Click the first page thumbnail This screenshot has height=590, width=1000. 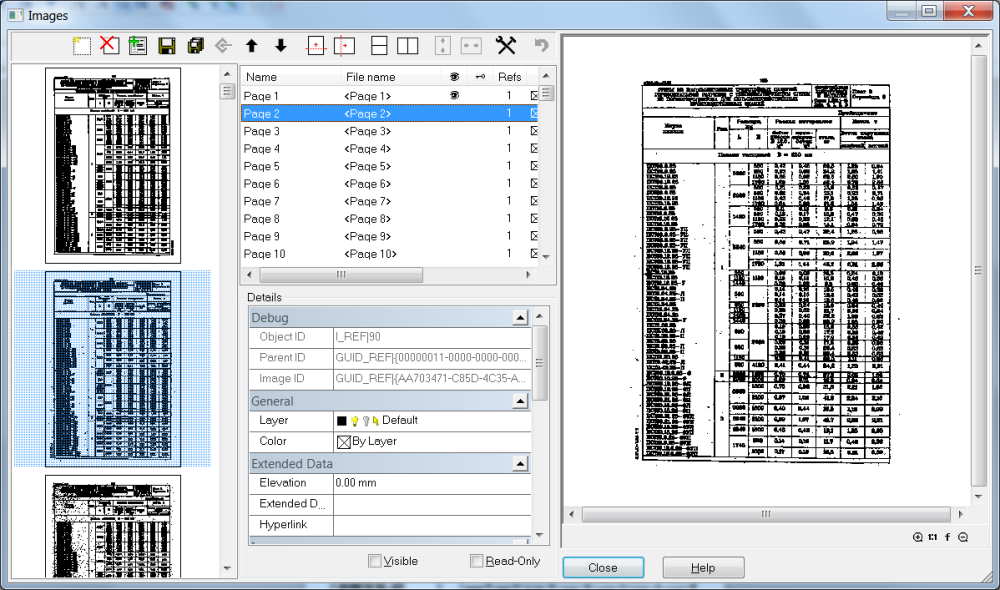[113, 166]
